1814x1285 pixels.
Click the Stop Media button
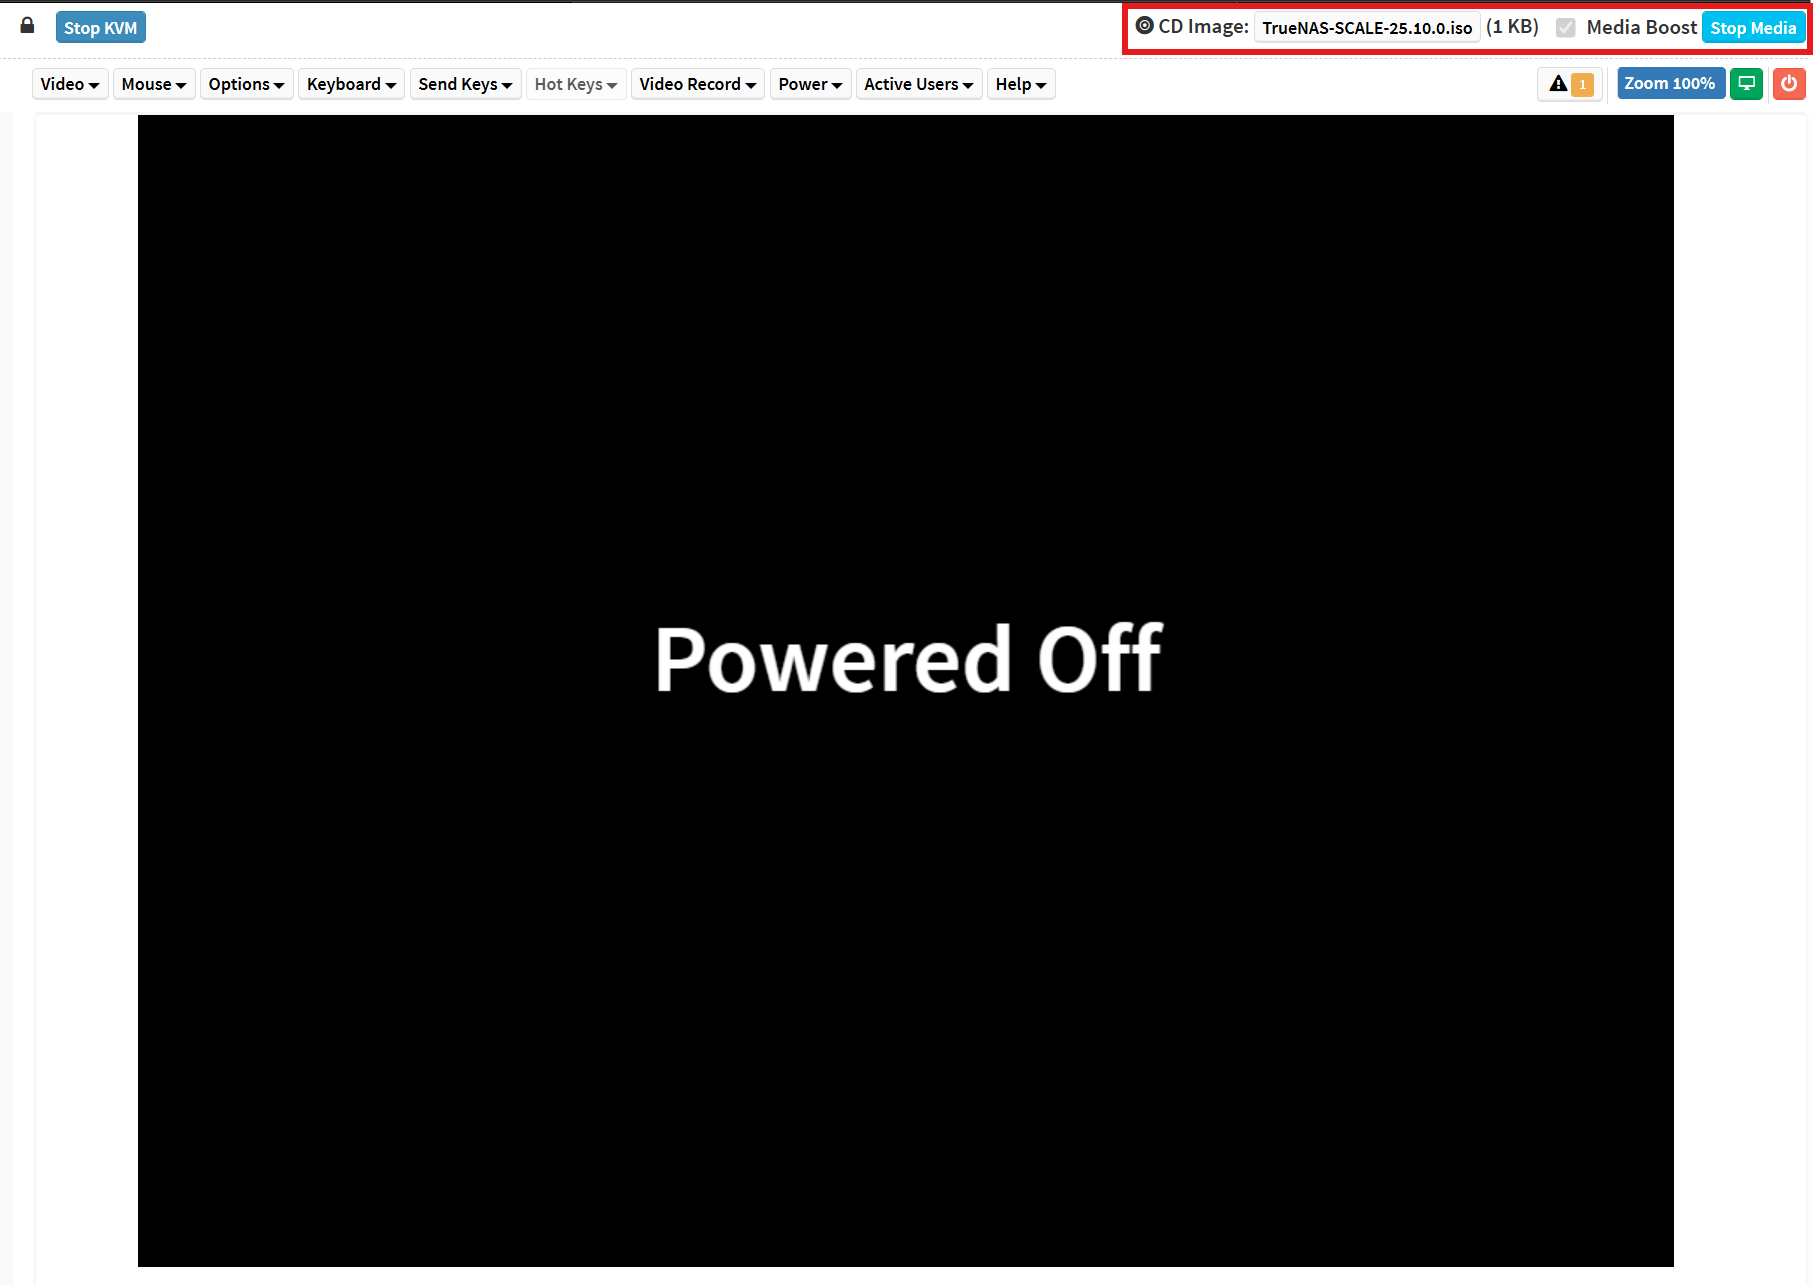(x=1752, y=28)
